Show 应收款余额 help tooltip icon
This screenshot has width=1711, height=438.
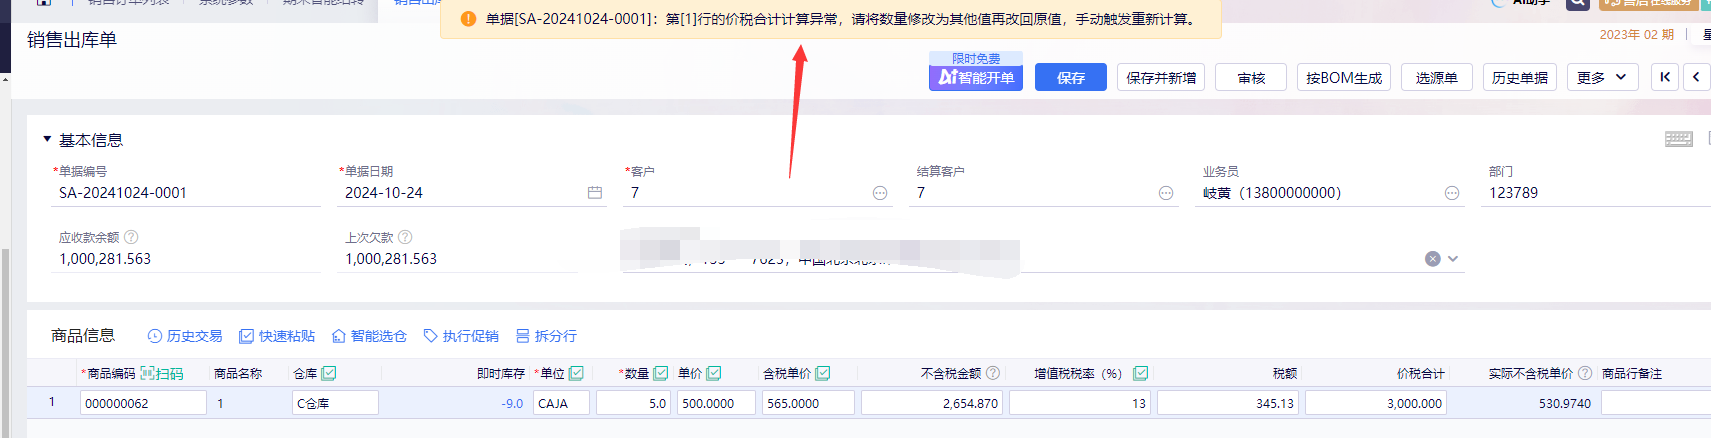(131, 237)
